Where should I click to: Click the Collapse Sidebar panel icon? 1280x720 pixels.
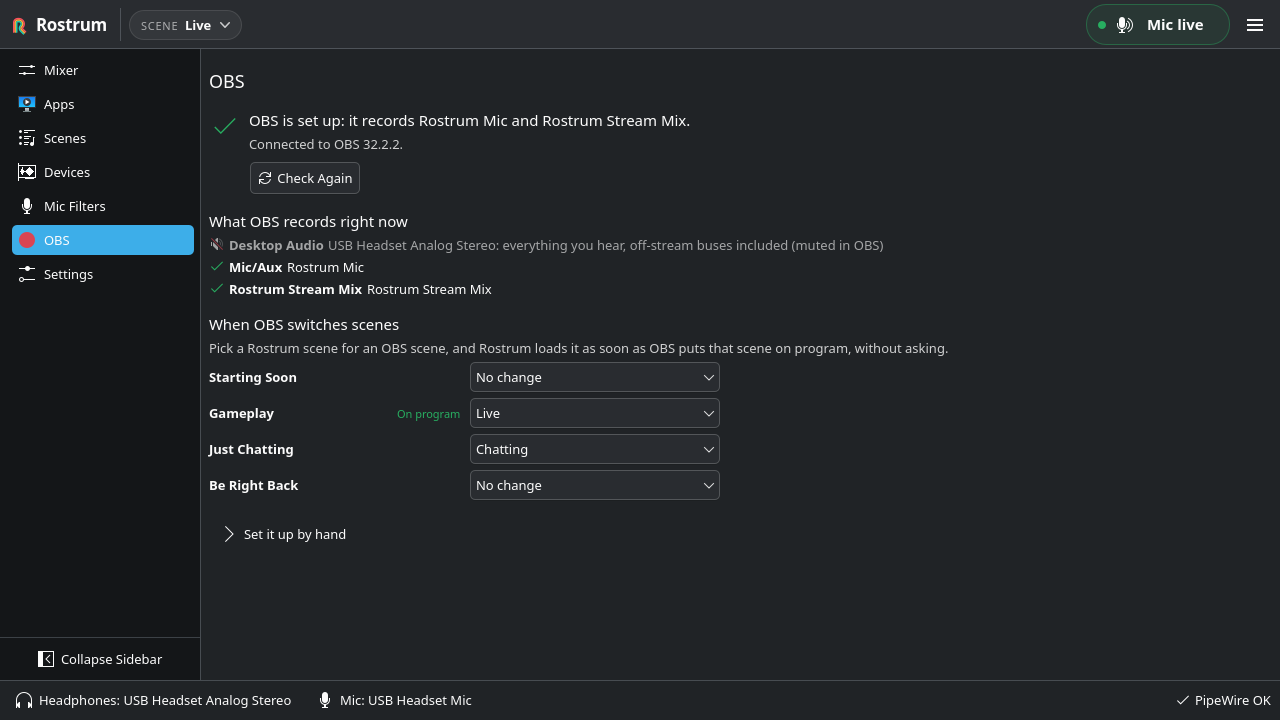[x=46, y=659]
